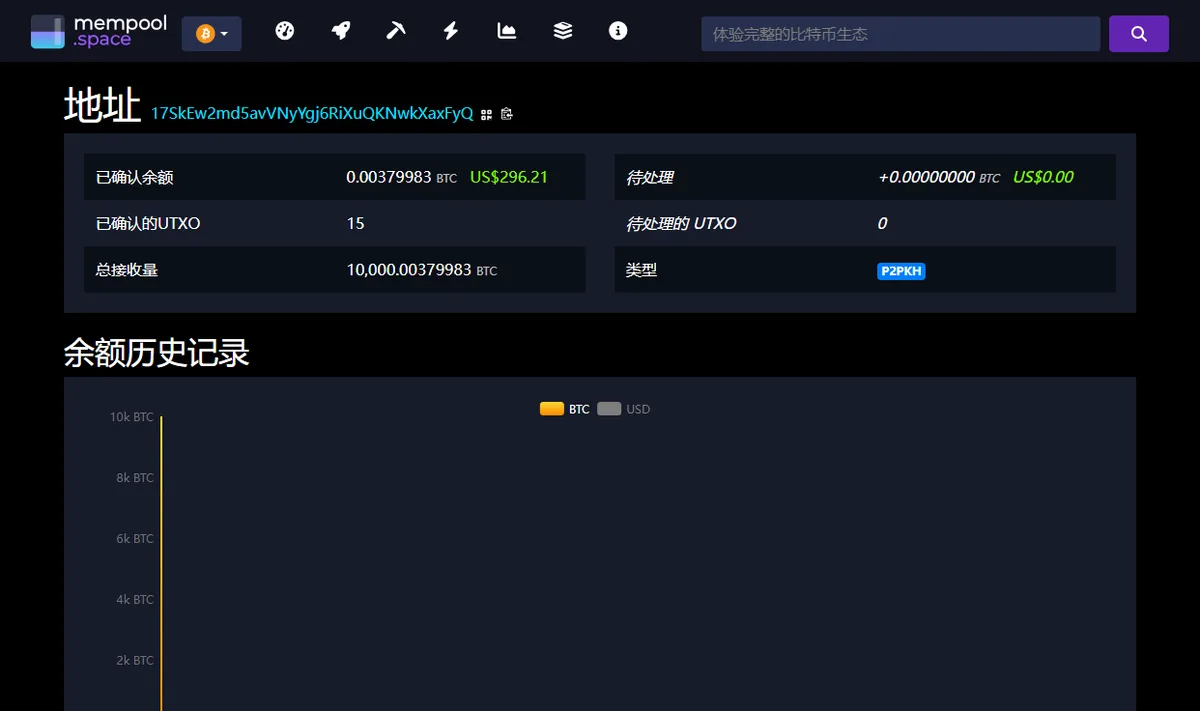Click the confirmed balance 0.00379983 BTC value
This screenshot has width=1200, height=711.
(x=401, y=177)
